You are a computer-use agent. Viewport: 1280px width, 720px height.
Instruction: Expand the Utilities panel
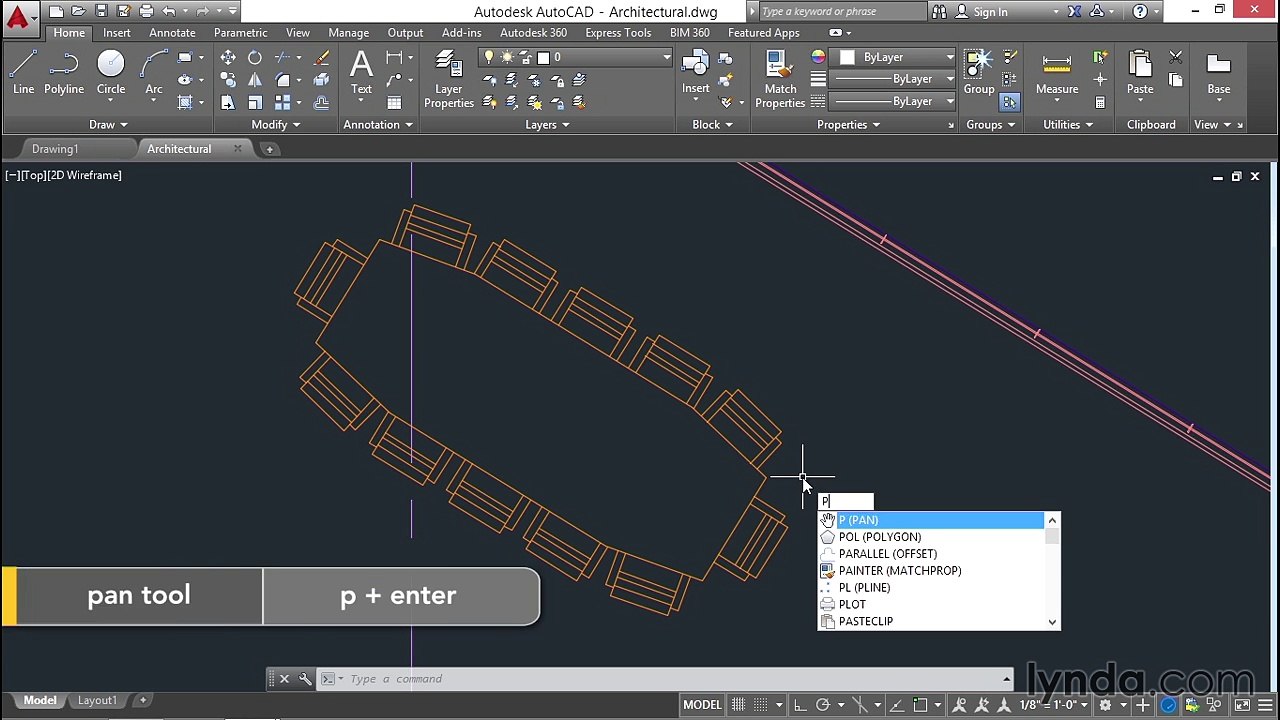[1068, 125]
